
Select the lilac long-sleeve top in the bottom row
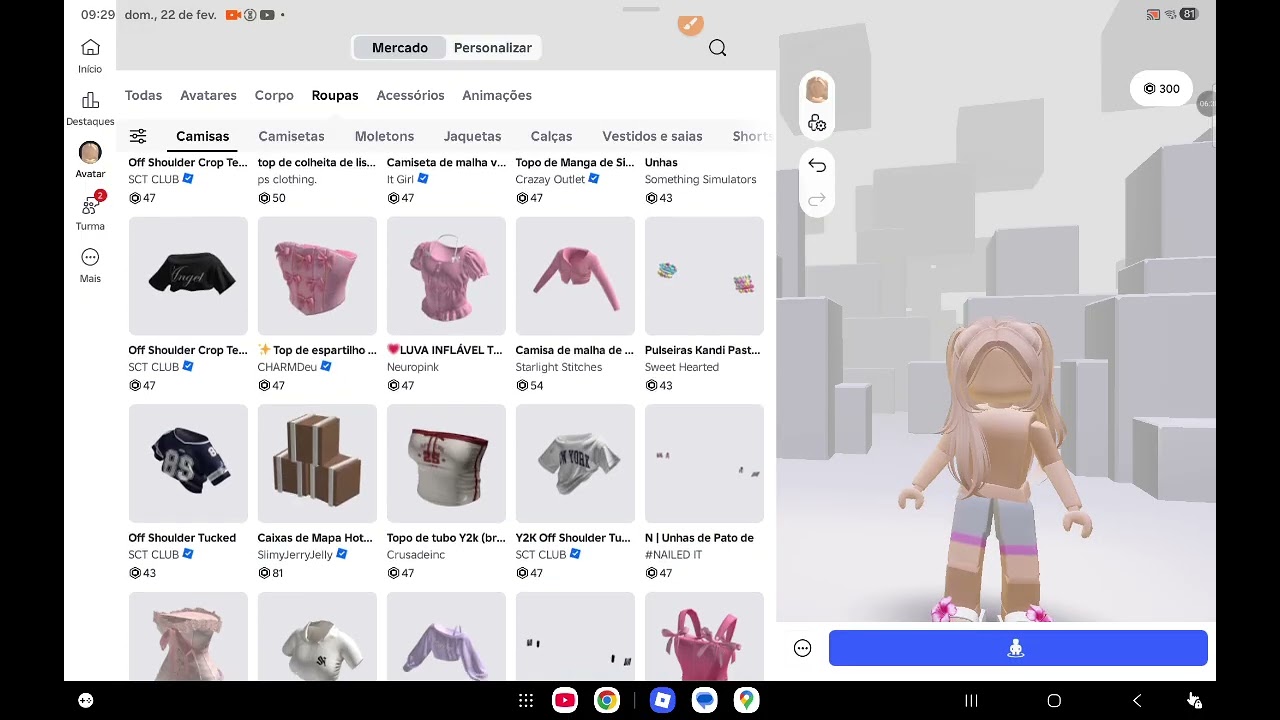tap(446, 637)
